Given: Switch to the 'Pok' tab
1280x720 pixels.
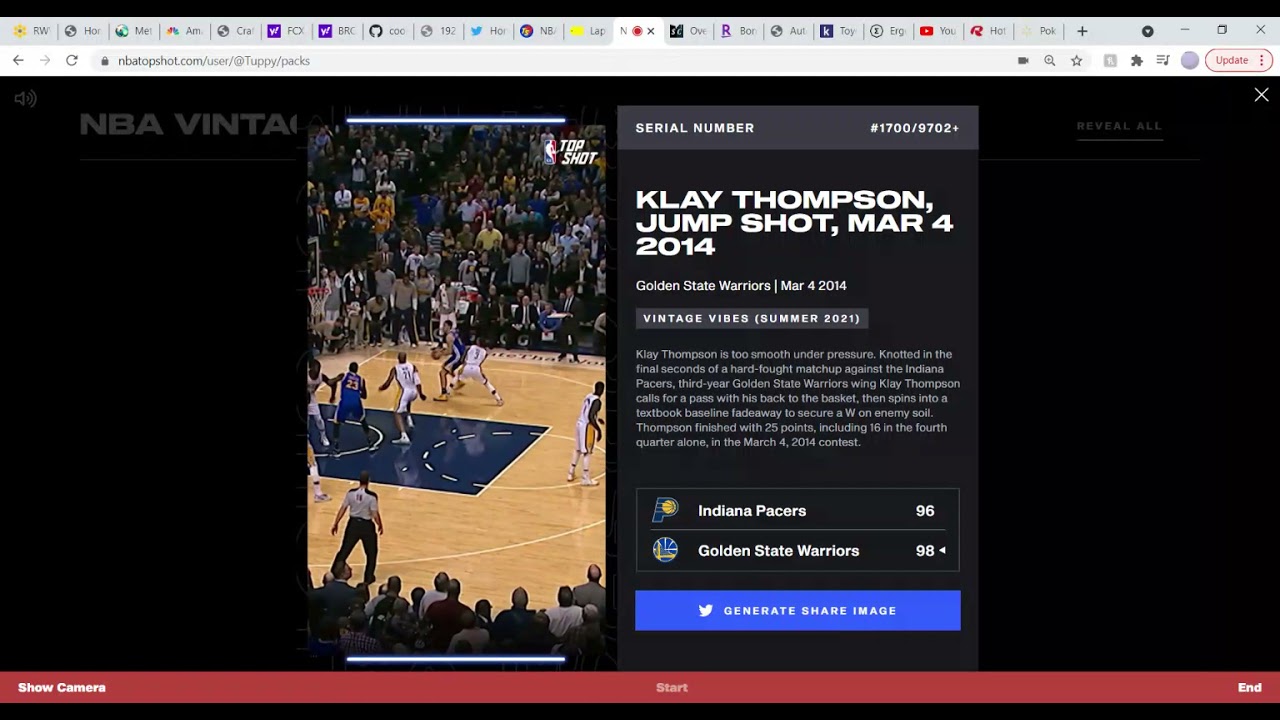Looking at the screenshot, I should pos(1039,31).
